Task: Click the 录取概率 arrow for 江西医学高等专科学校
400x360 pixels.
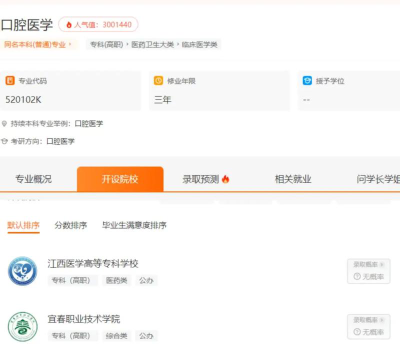Action: click(x=382, y=264)
